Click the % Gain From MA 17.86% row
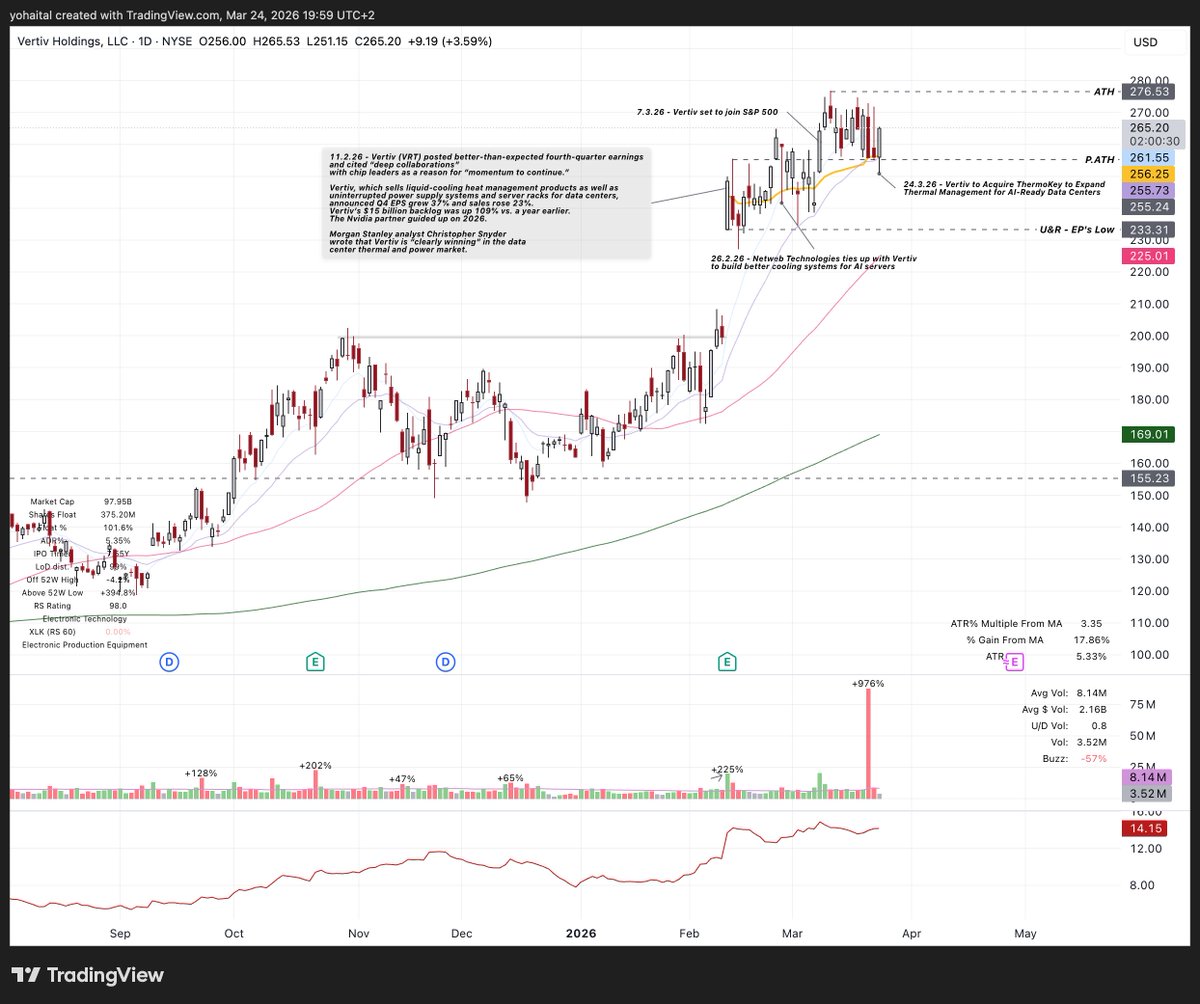 coord(1036,640)
